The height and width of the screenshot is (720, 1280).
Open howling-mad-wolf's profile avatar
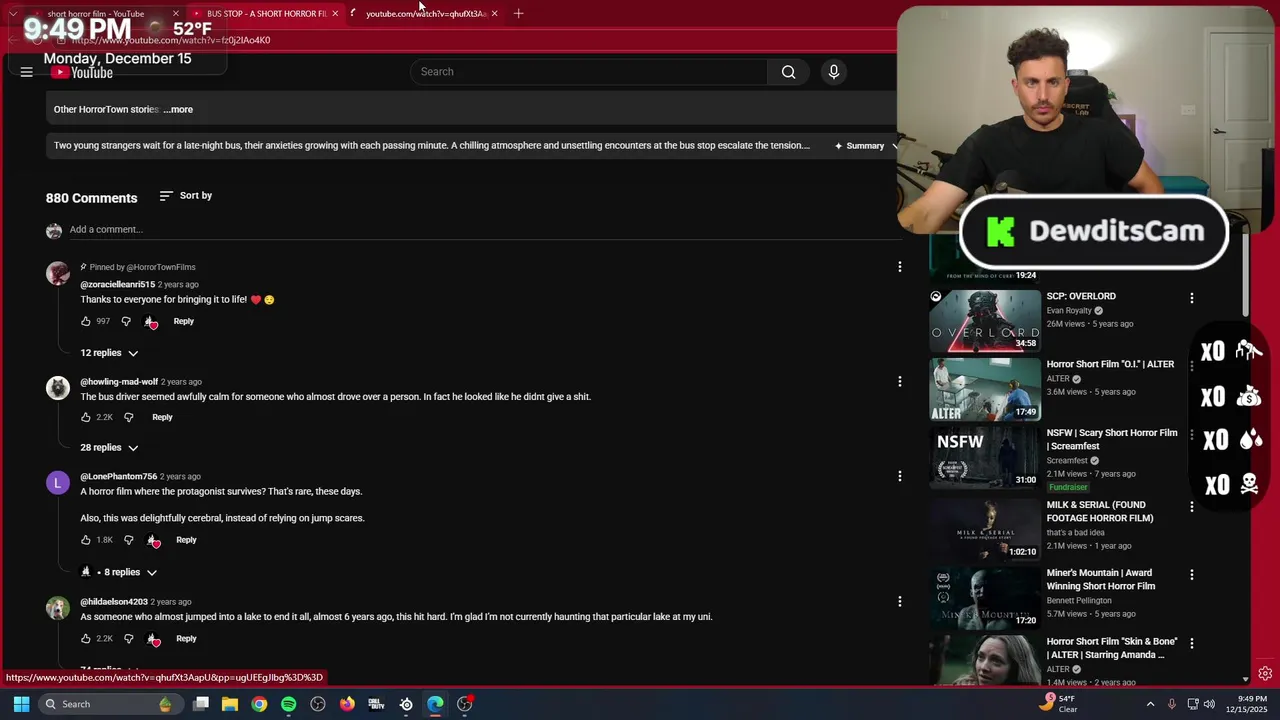[x=58, y=388]
